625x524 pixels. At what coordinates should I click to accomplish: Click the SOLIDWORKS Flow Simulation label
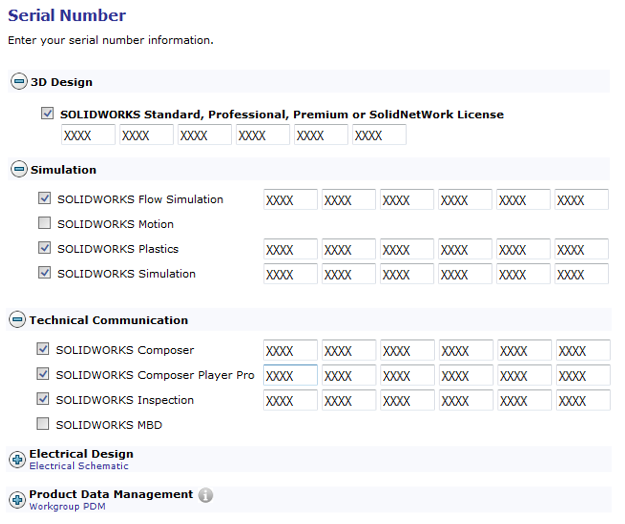point(140,199)
